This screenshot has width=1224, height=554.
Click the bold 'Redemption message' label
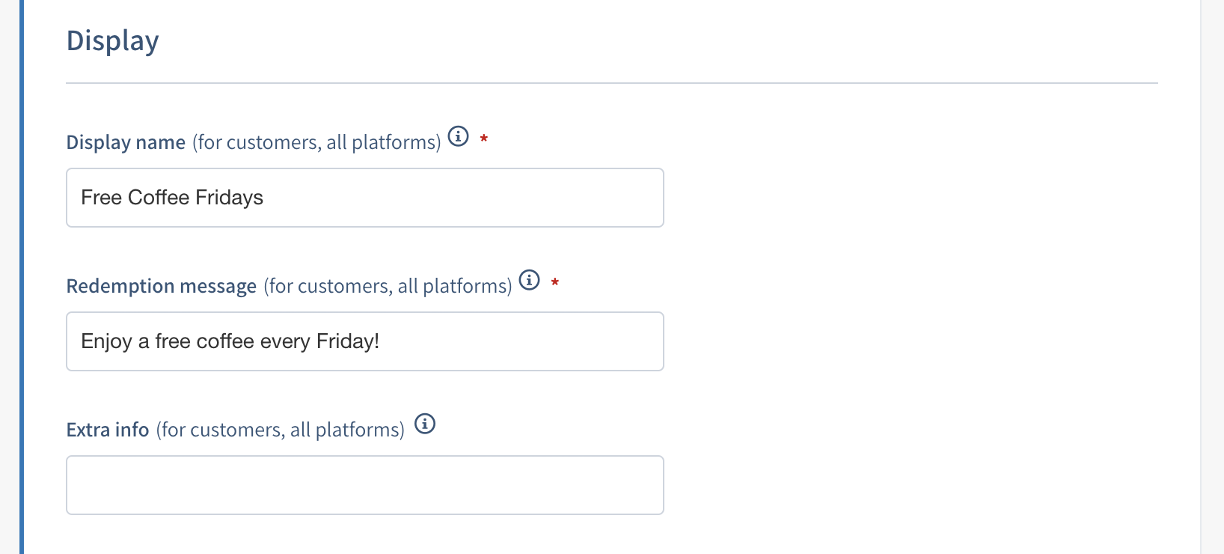pyautogui.click(x=161, y=286)
